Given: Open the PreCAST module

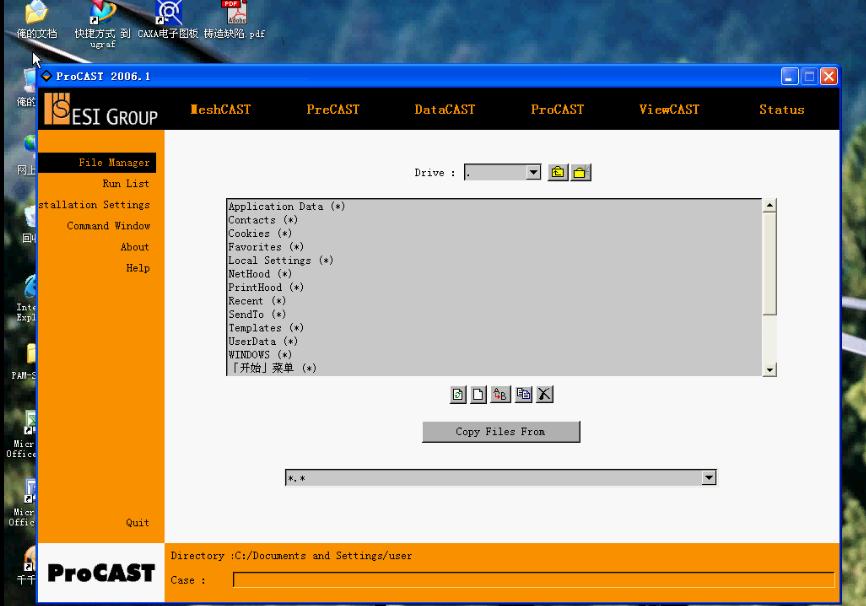Looking at the screenshot, I should [x=333, y=109].
